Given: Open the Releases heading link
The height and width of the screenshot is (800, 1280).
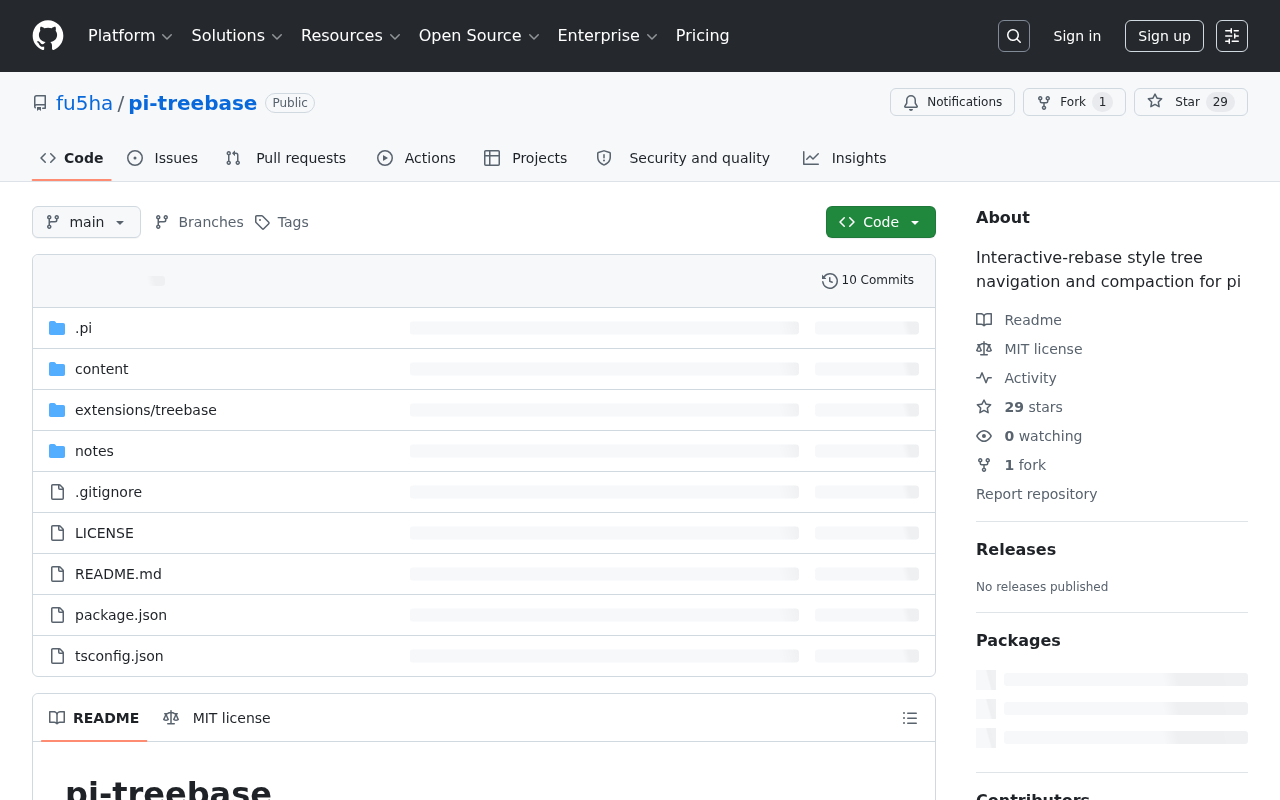Looking at the screenshot, I should tap(1016, 549).
